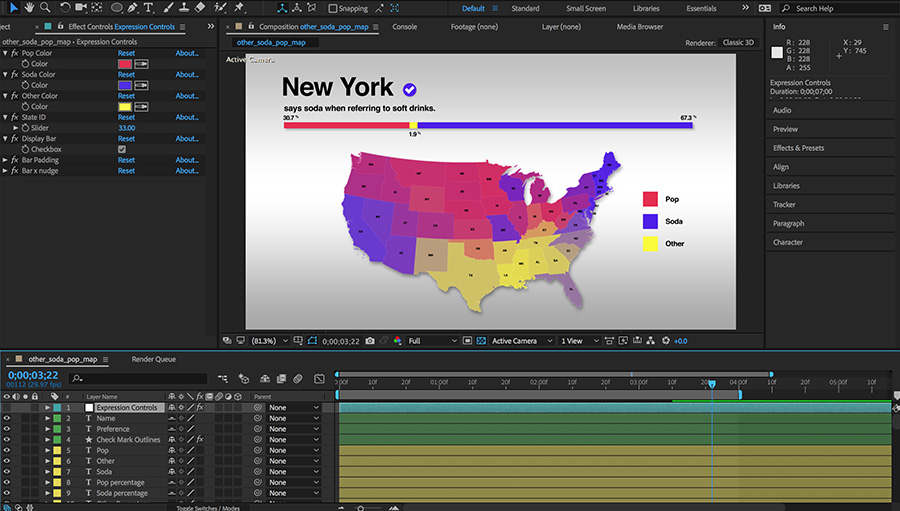Select the Eraser tool
Screen dimensions: 900x511
(x=200, y=7)
